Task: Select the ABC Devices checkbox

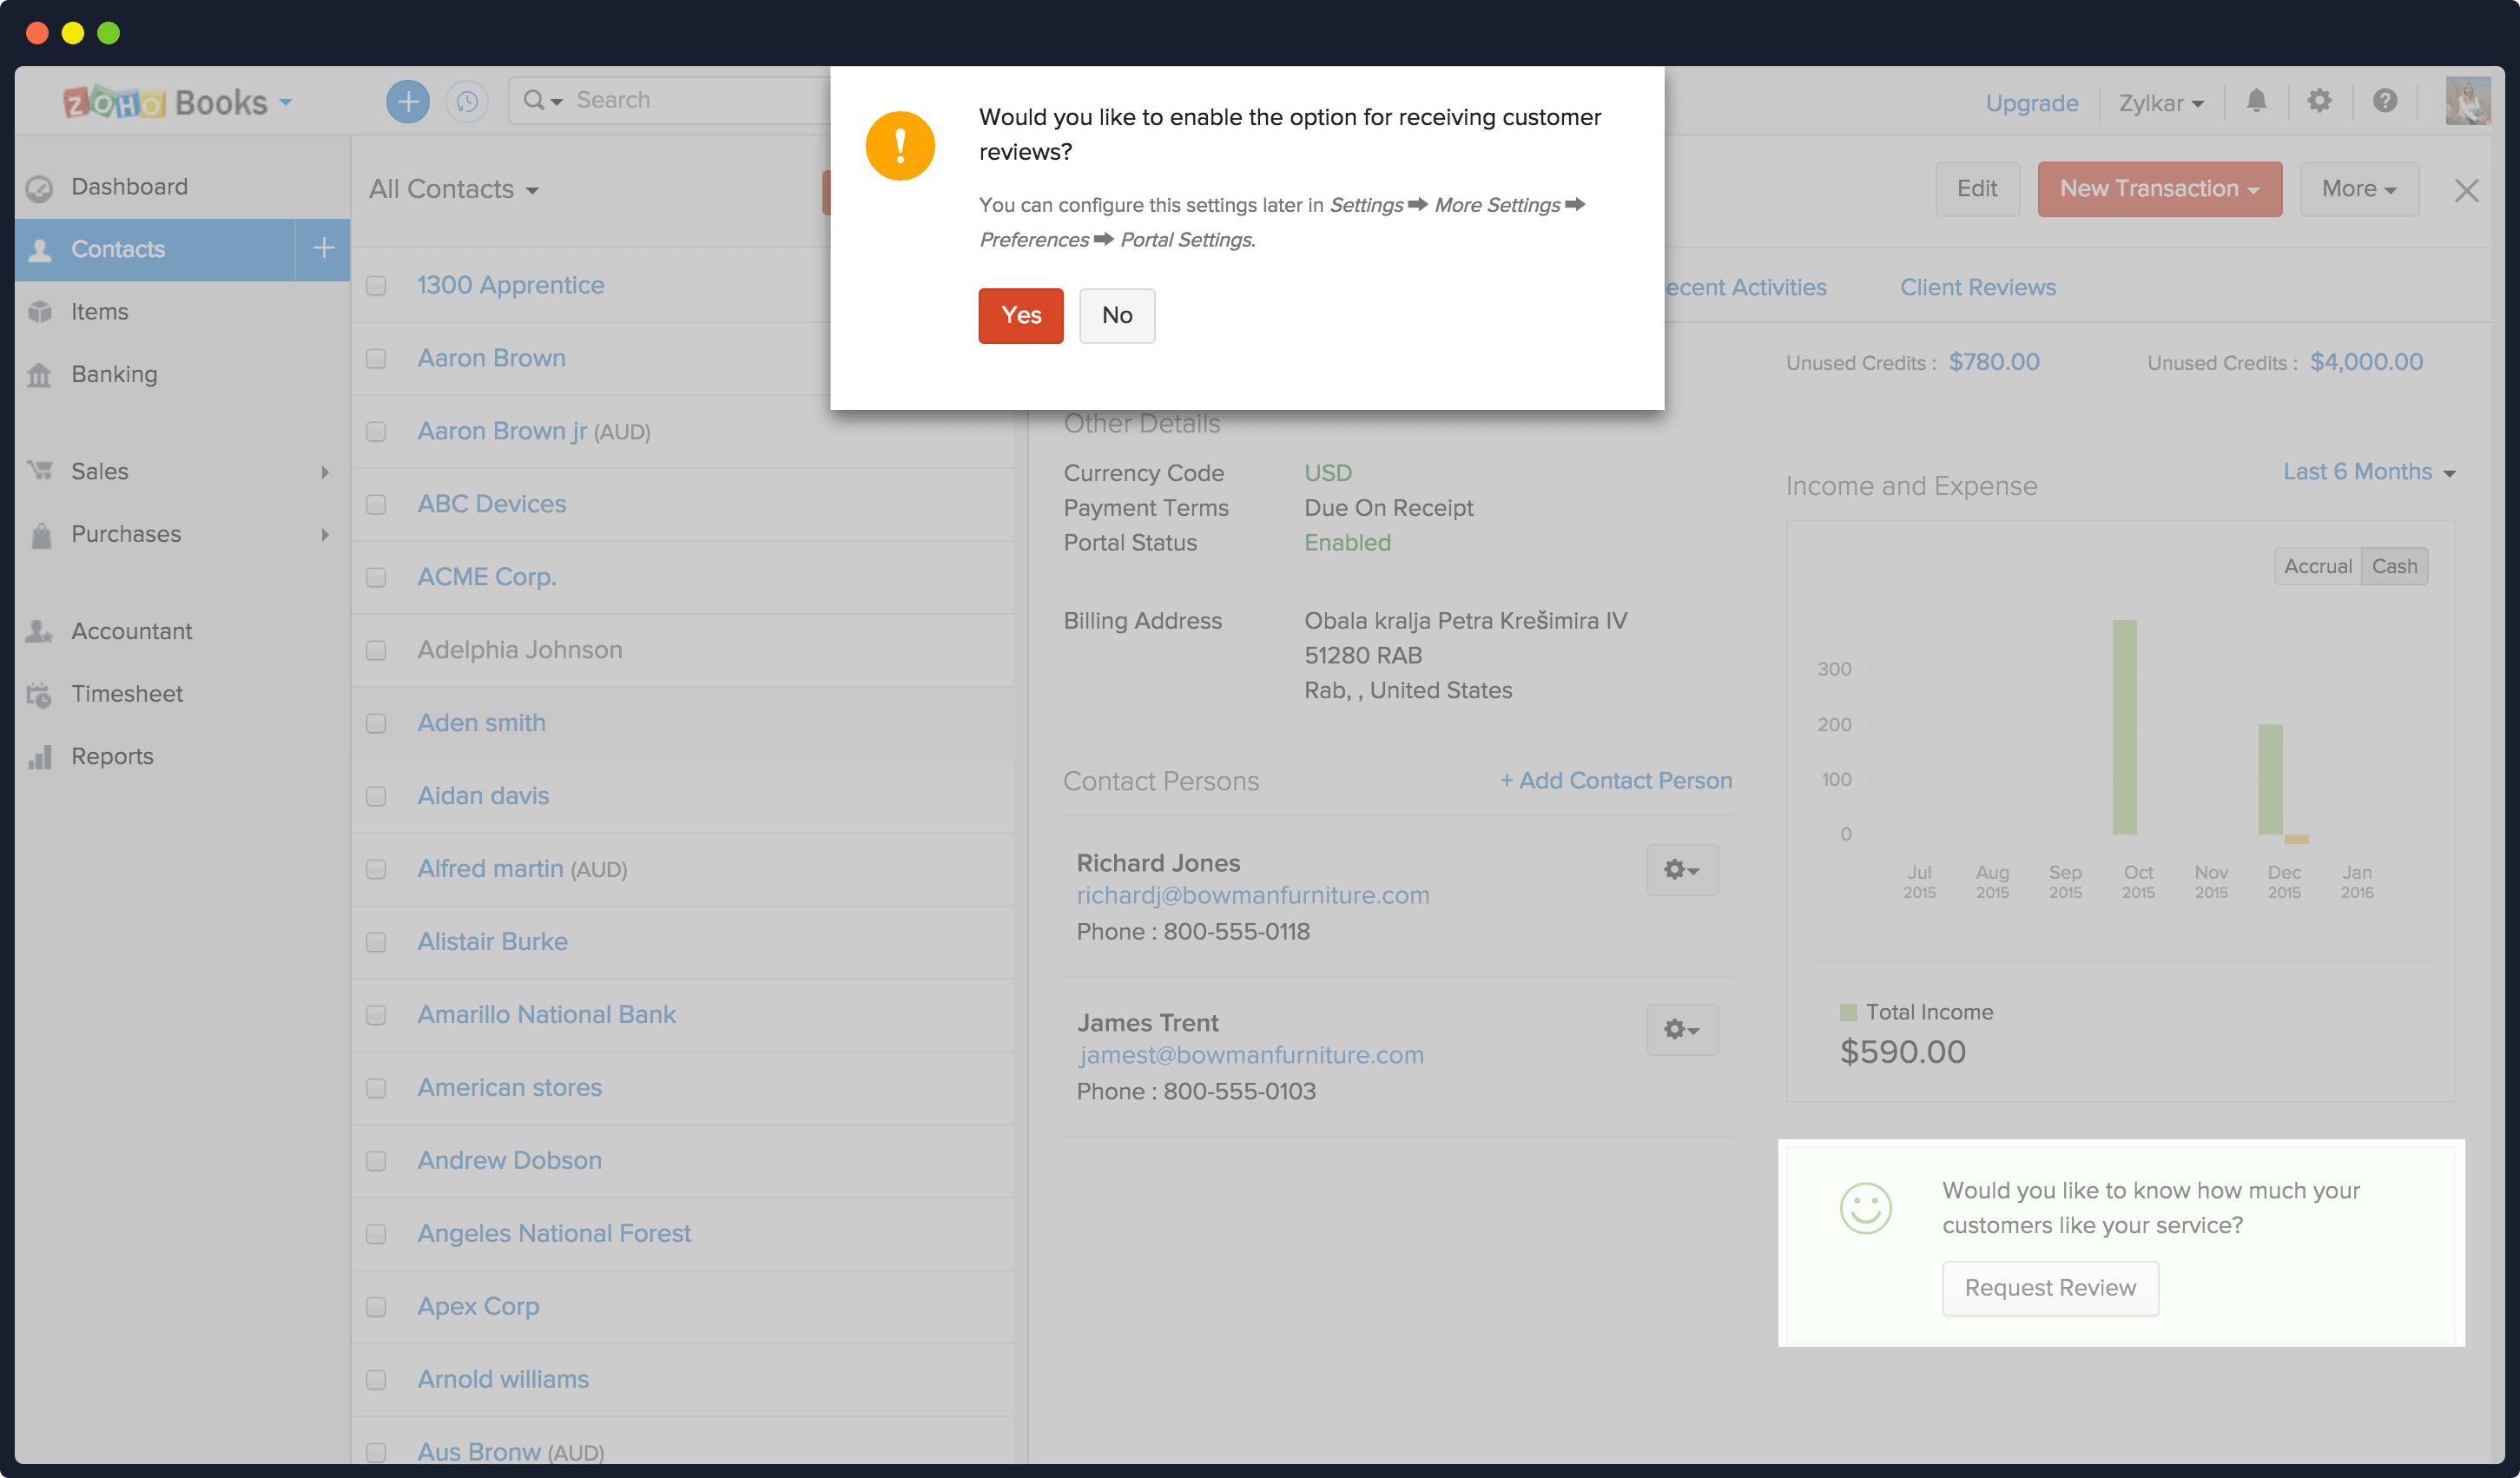Action: (x=376, y=505)
